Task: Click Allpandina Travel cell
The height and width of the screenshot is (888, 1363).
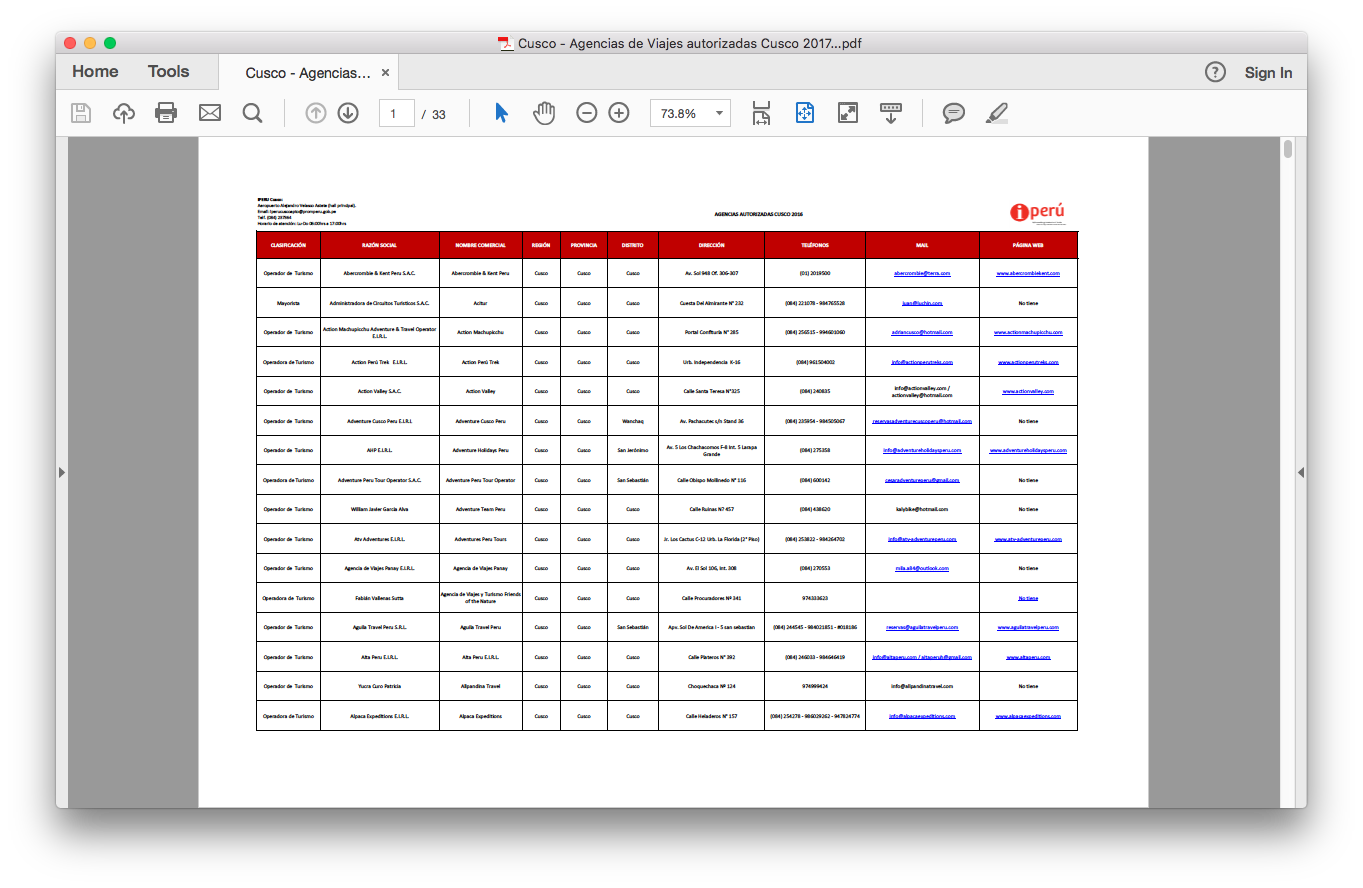Action: [x=480, y=687]
